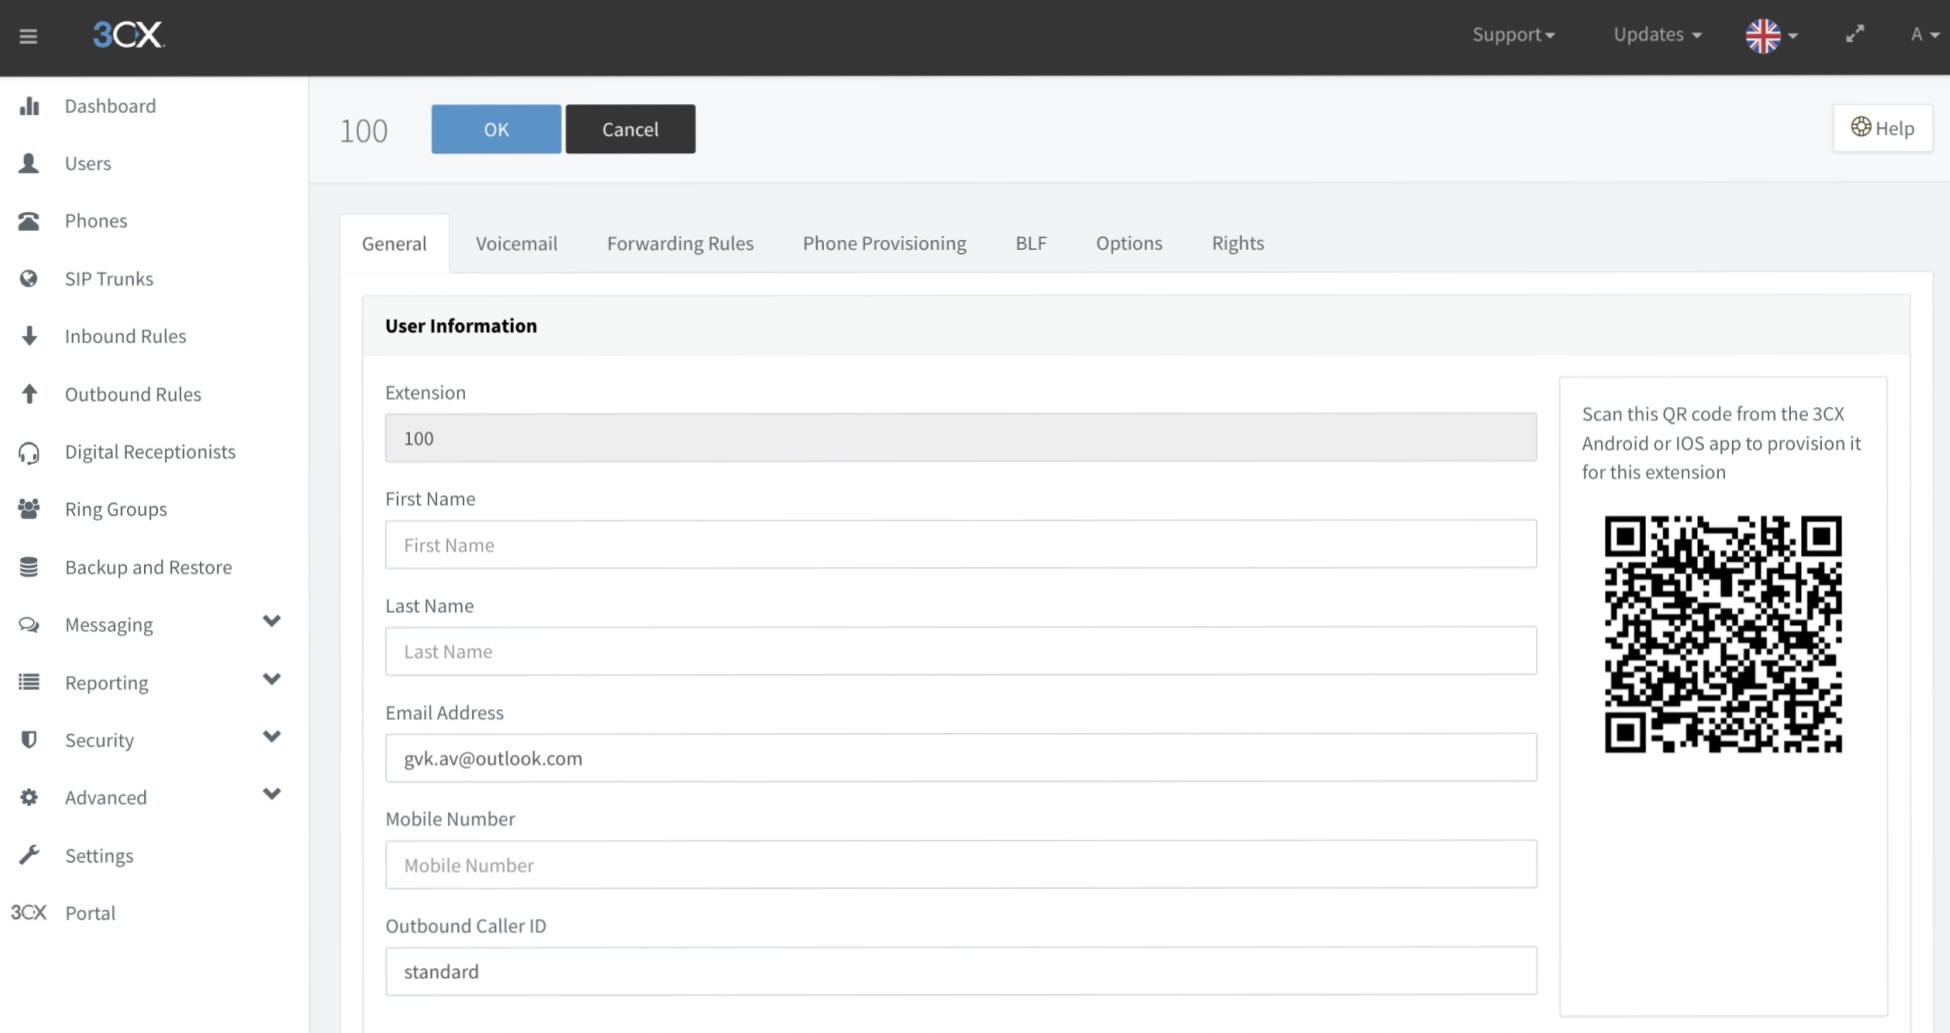
Task: Expand the Reporting submenu chevron
Action: [271, 680]
